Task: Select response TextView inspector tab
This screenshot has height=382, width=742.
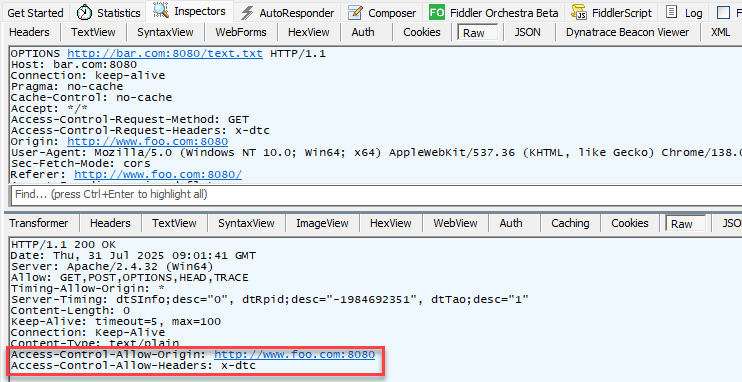Action: pyautogui.click(x=174, y=223)
